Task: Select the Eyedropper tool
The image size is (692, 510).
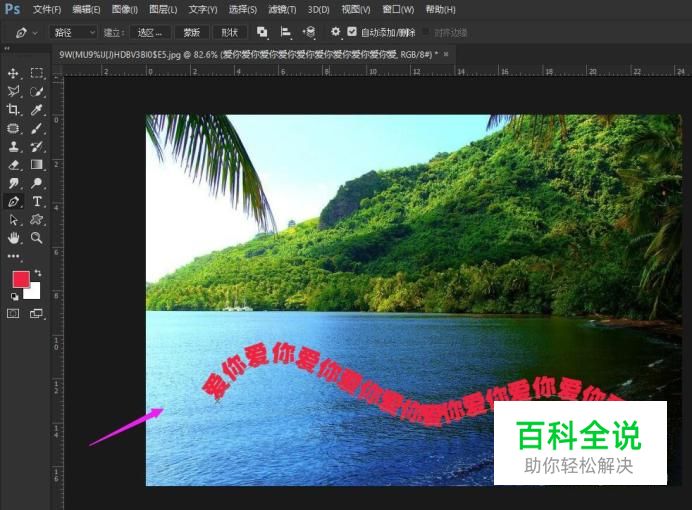Action: 37,109
